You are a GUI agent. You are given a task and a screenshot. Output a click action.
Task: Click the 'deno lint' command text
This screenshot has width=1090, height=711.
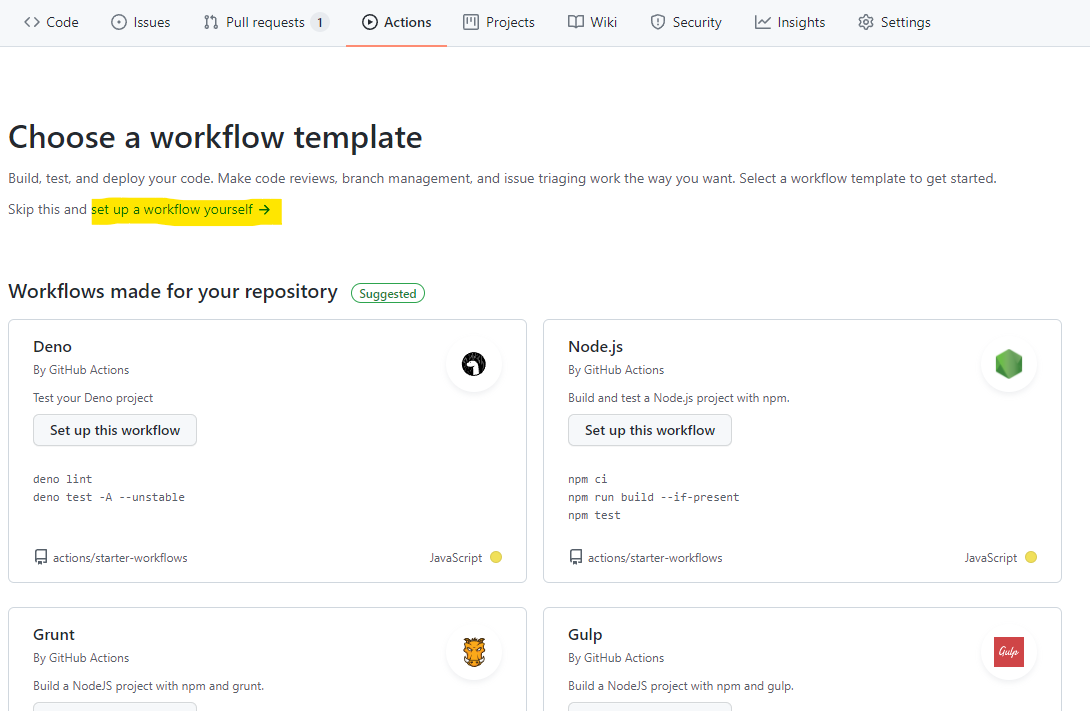pyautogui.click(x=63, y=479)
